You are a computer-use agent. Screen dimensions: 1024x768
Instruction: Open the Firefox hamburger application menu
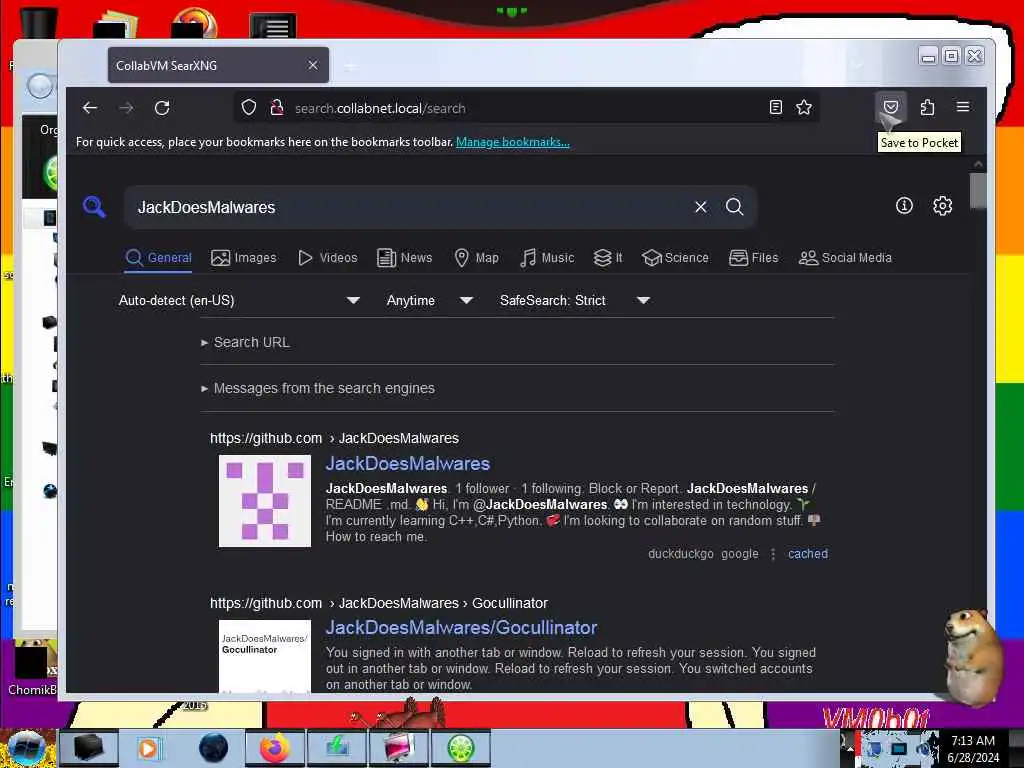(963, 106)
